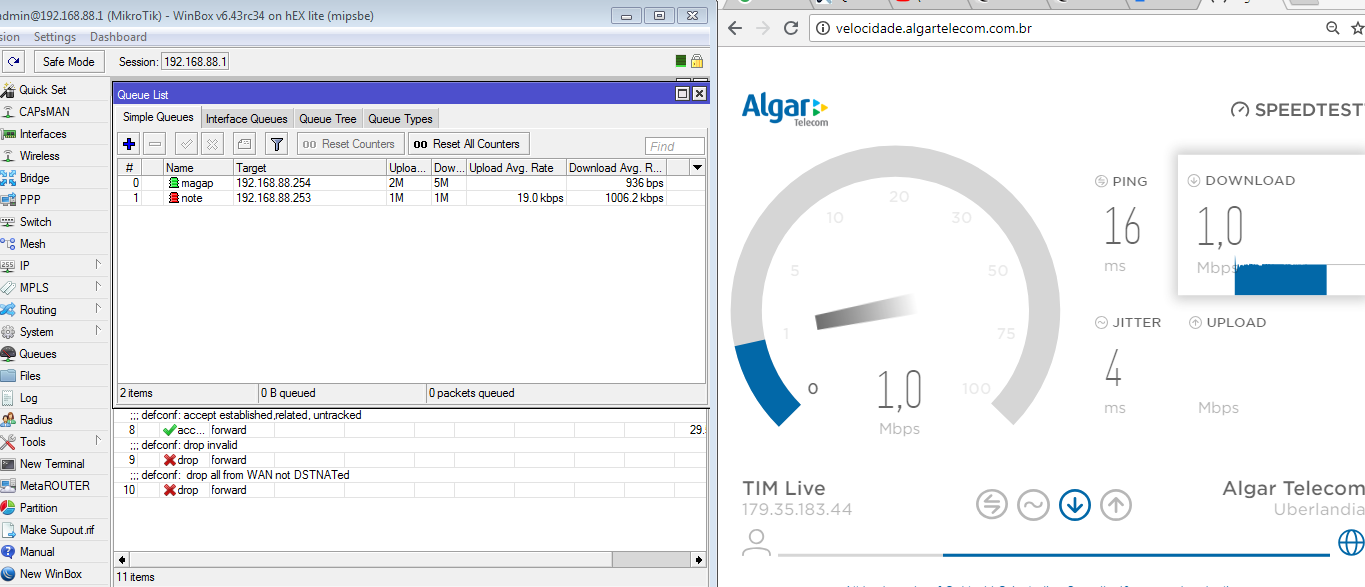Open MetaROUTER in the sidebar

coord(54,486)
